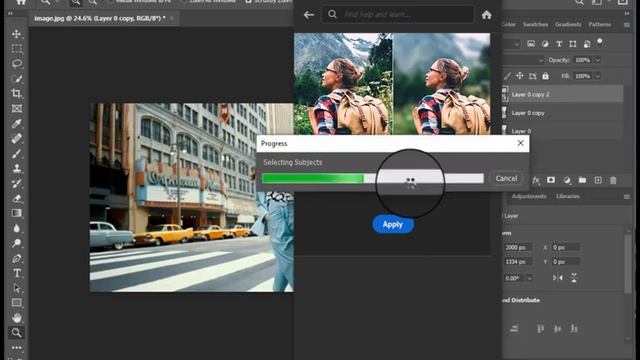Select the Type tool in toolbar

17,273
